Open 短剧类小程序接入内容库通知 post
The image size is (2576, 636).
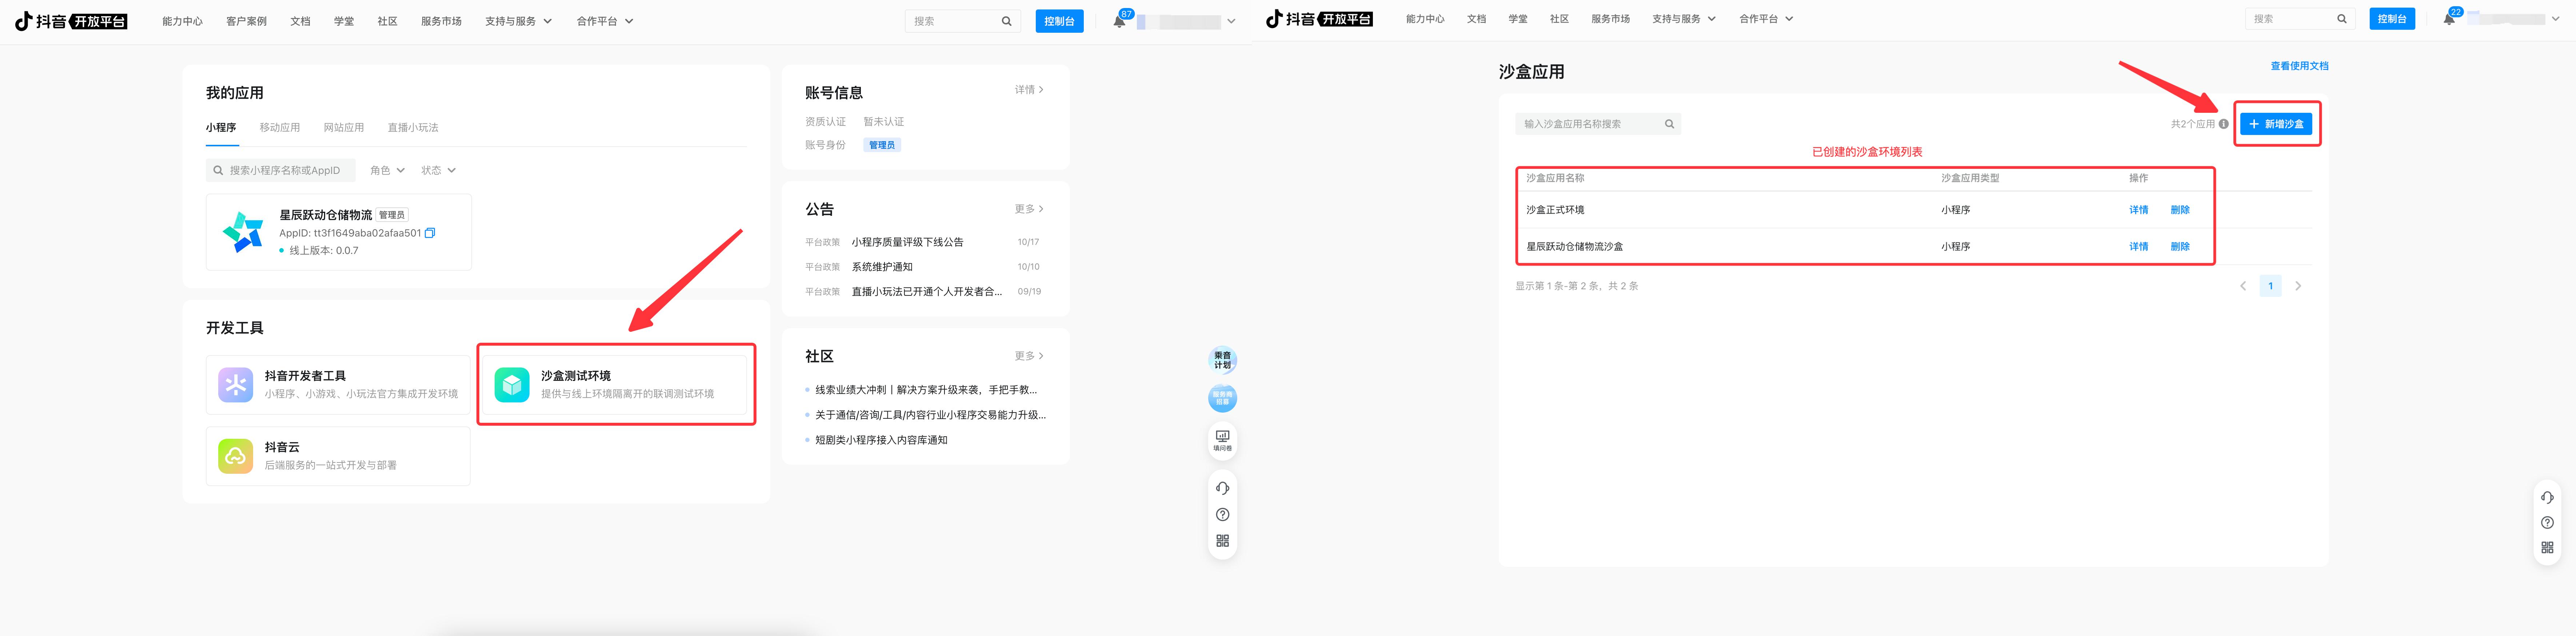click(x=881, y=440)
